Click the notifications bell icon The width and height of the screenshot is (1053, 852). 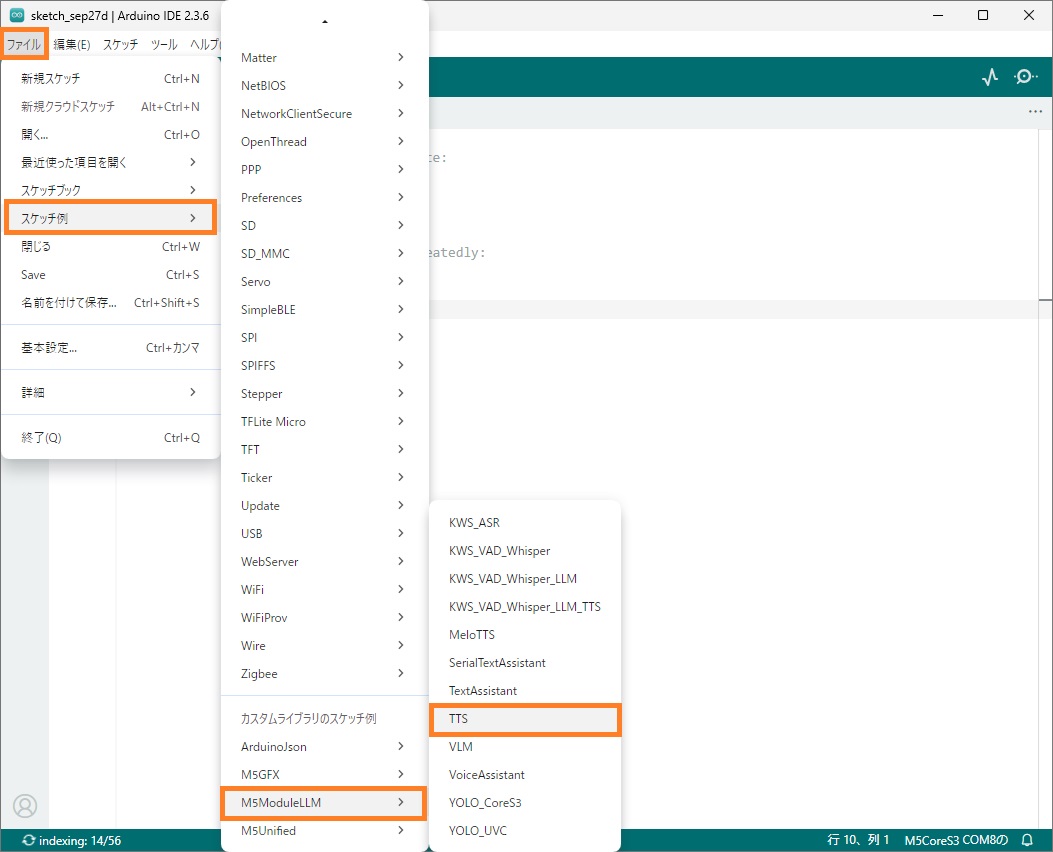point(1027,841)
